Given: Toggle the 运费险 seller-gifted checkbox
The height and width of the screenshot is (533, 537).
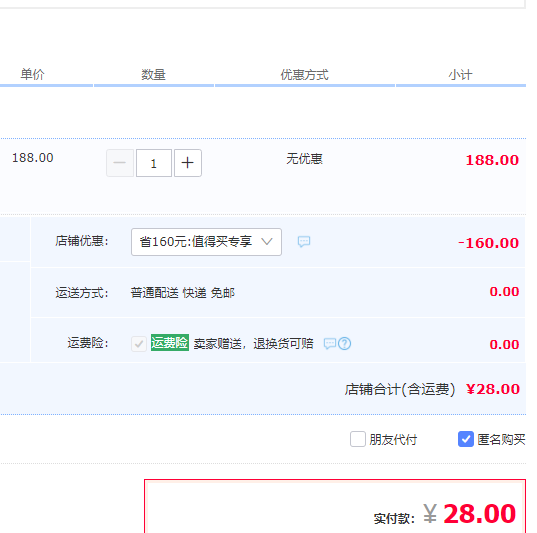Looking at the screenshot, I should pos(139,344).
